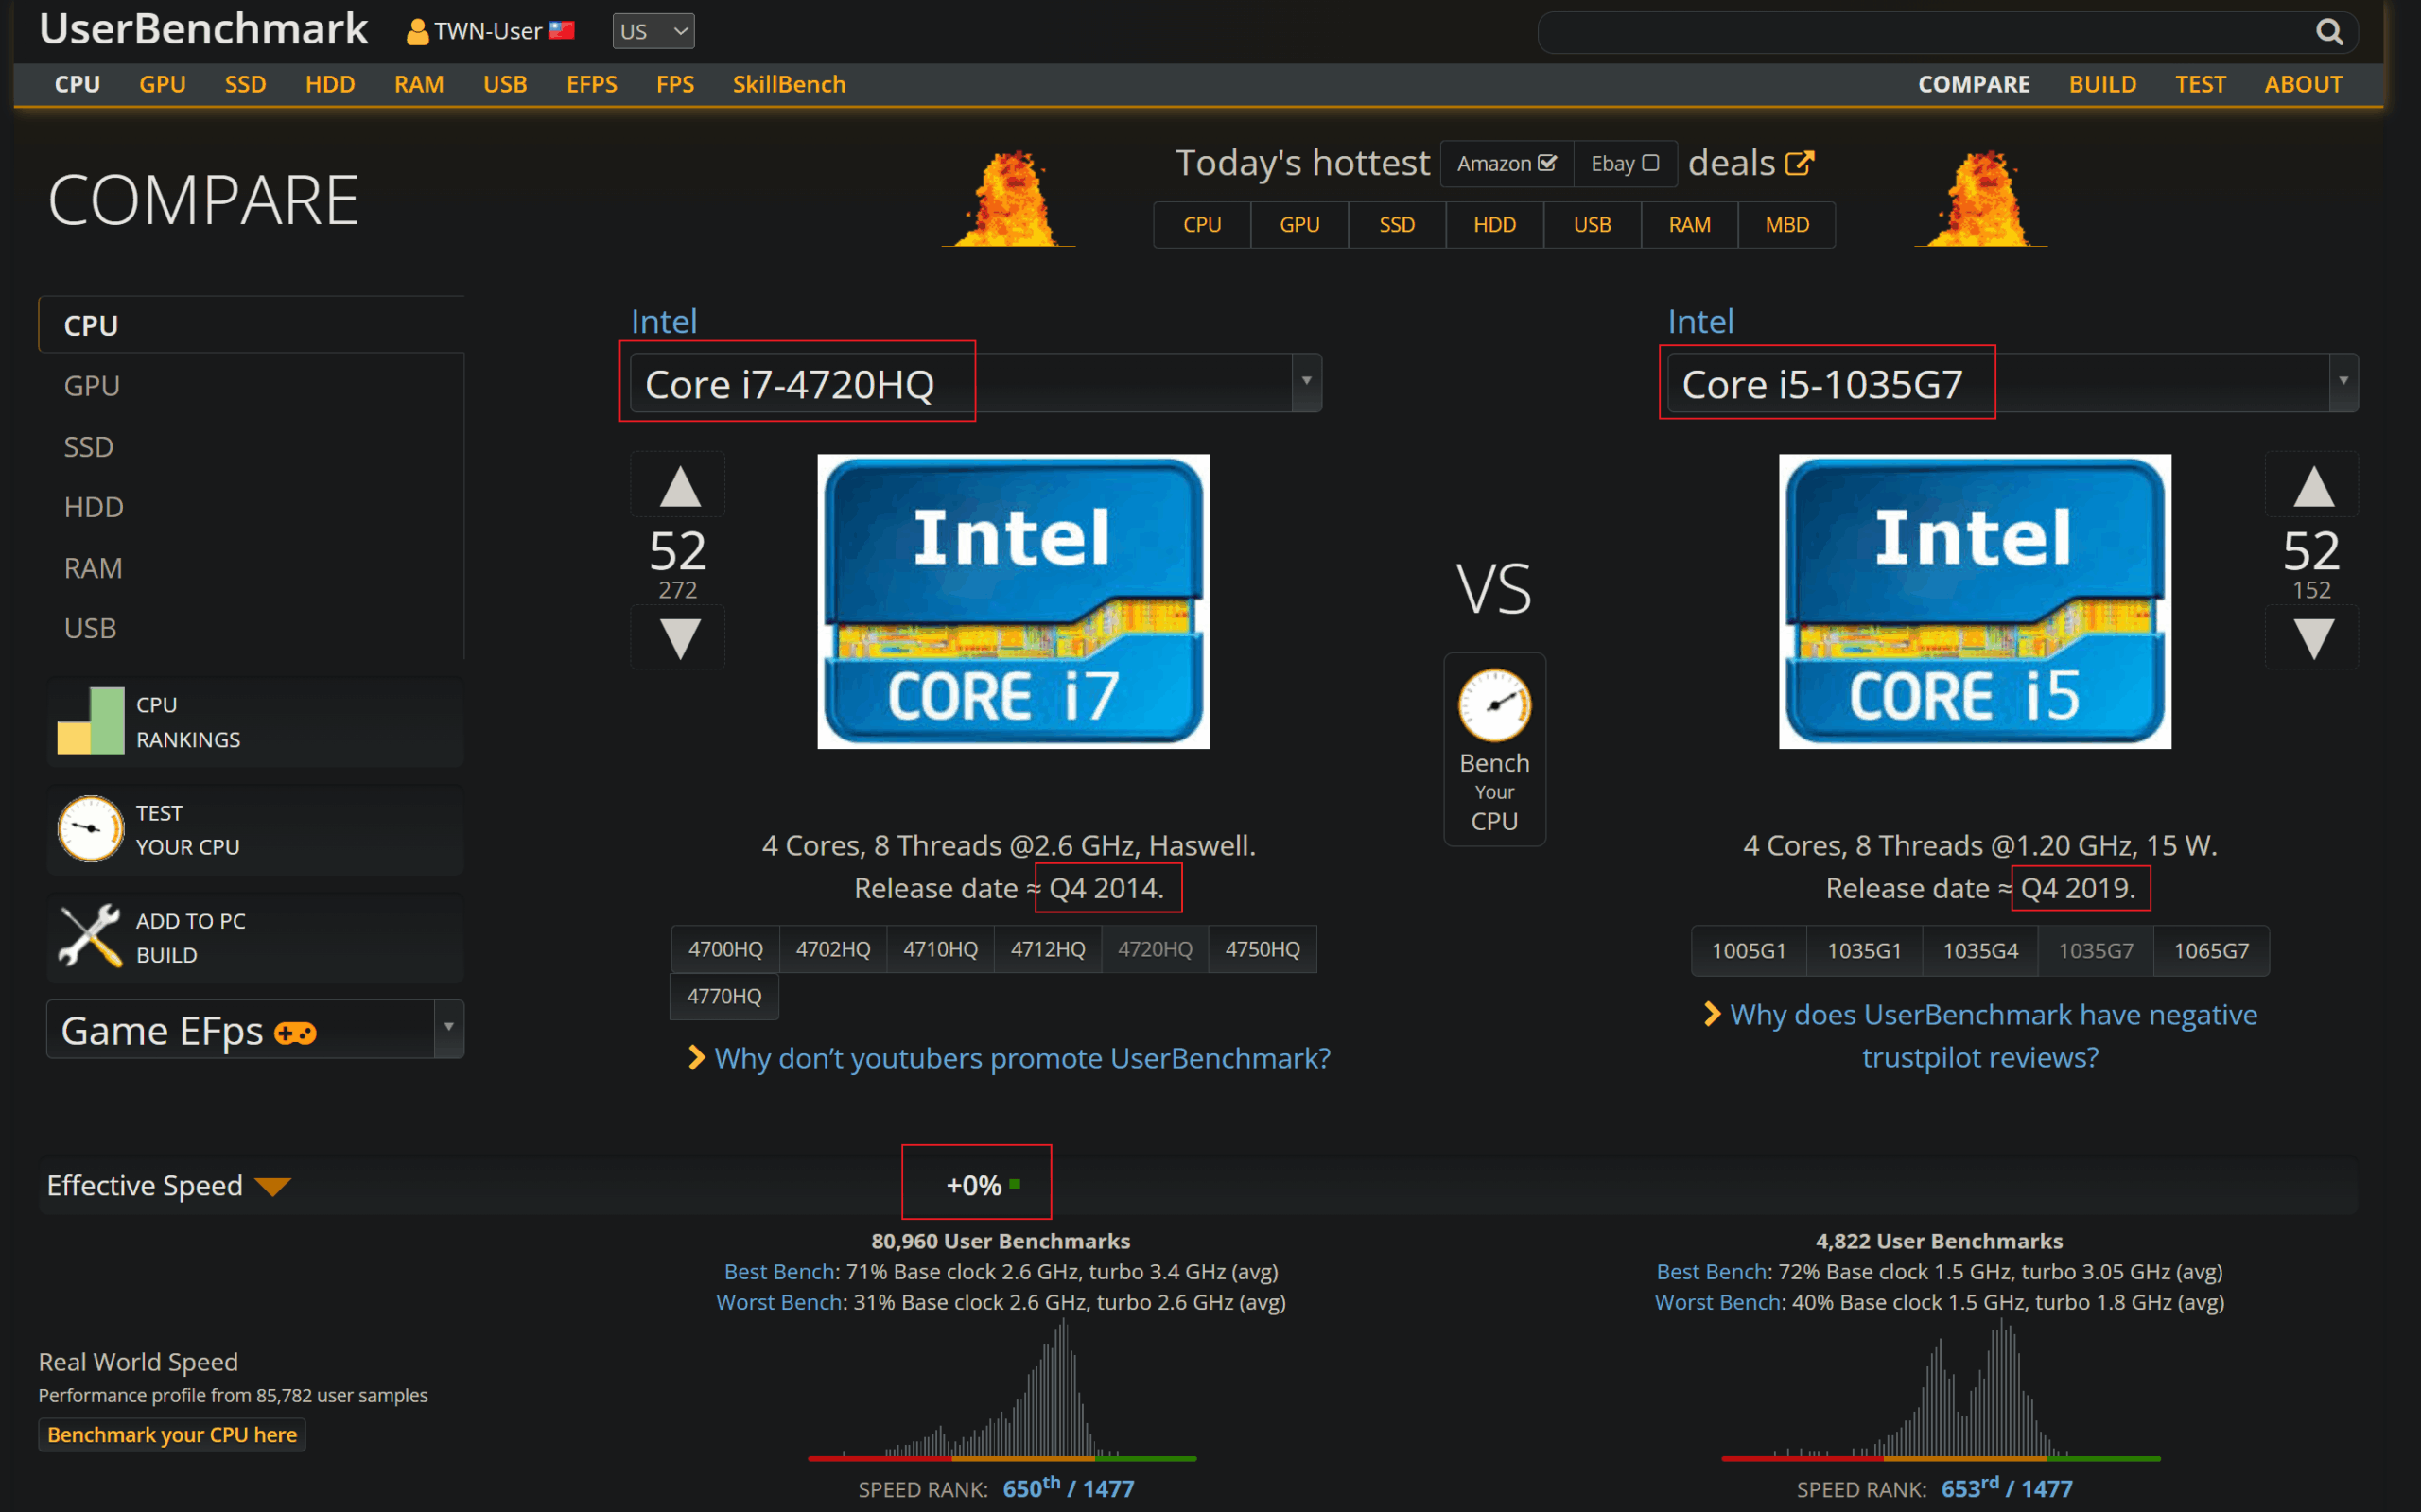The image size is (2421, 1512).
Task: Click the right flame deals icon
Action: (1980, 198)
